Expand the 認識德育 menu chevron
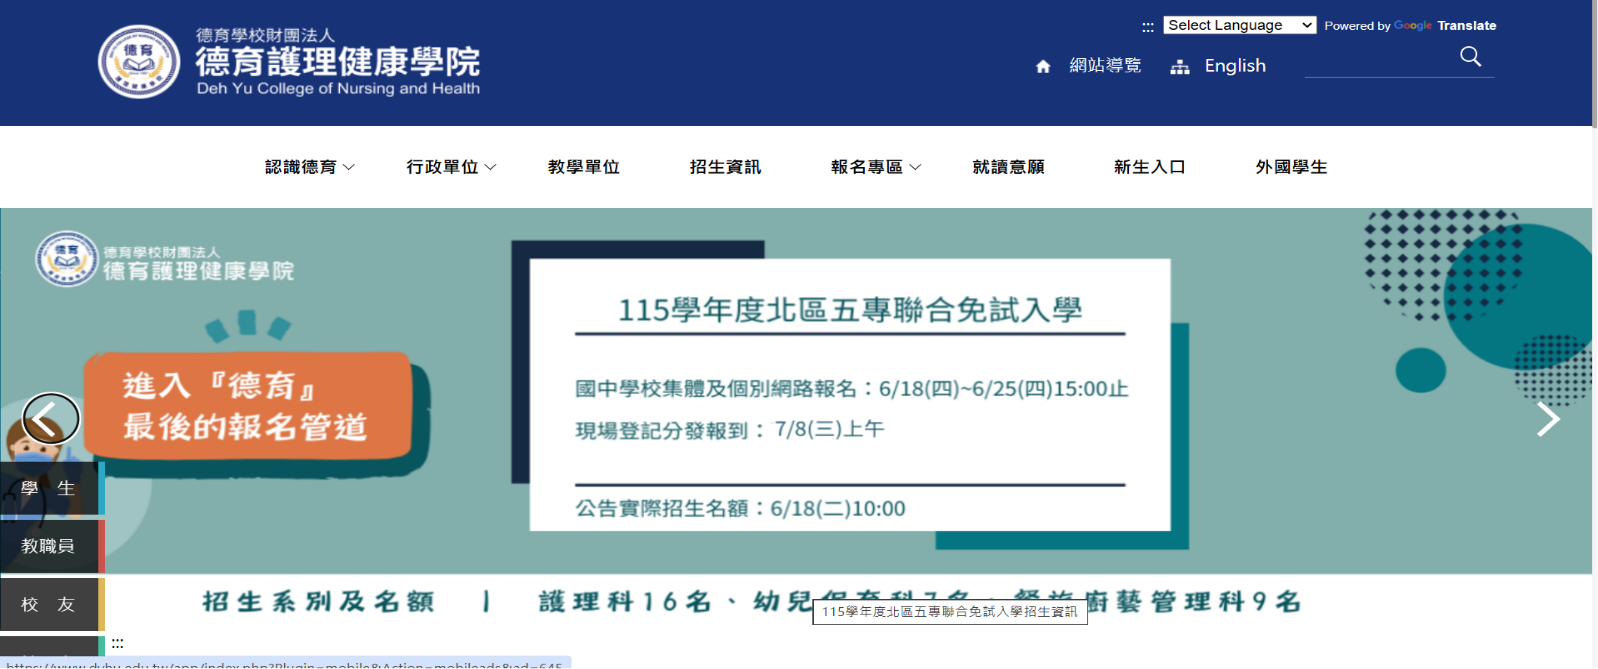 pyautogui.click(x=349, y=167)
